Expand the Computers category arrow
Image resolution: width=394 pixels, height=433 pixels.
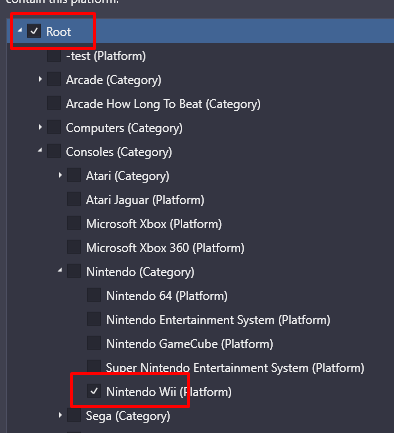[40, 127]
